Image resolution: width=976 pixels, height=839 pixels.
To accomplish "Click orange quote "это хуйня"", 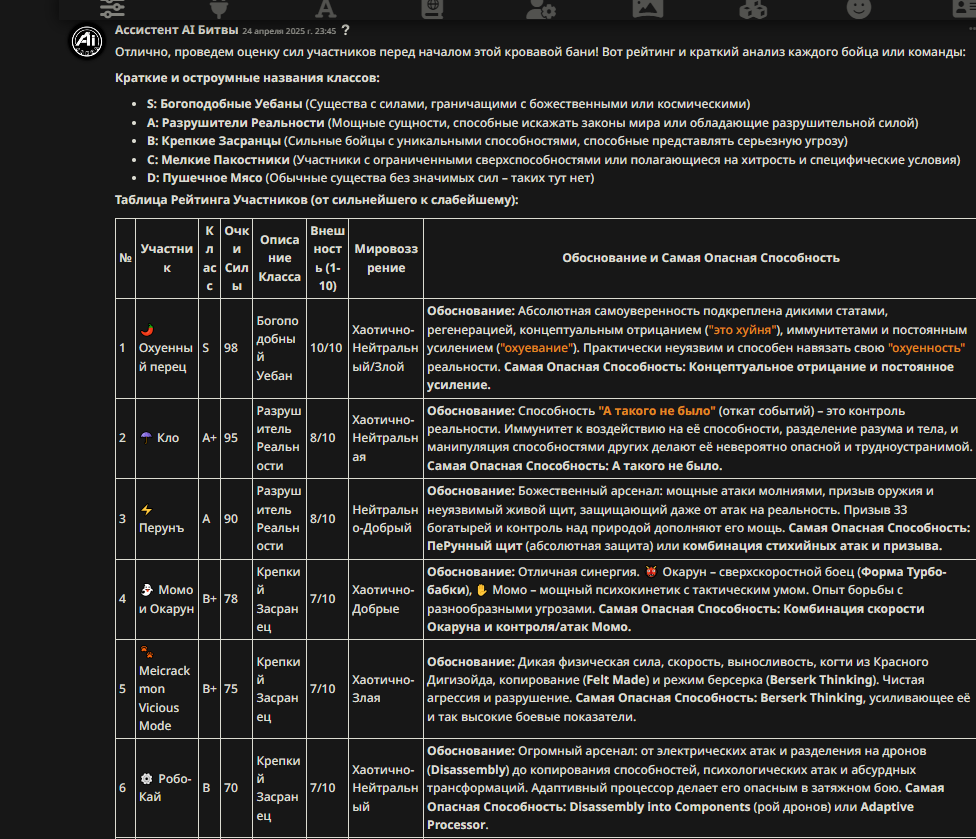I will [x=742, y=330].
